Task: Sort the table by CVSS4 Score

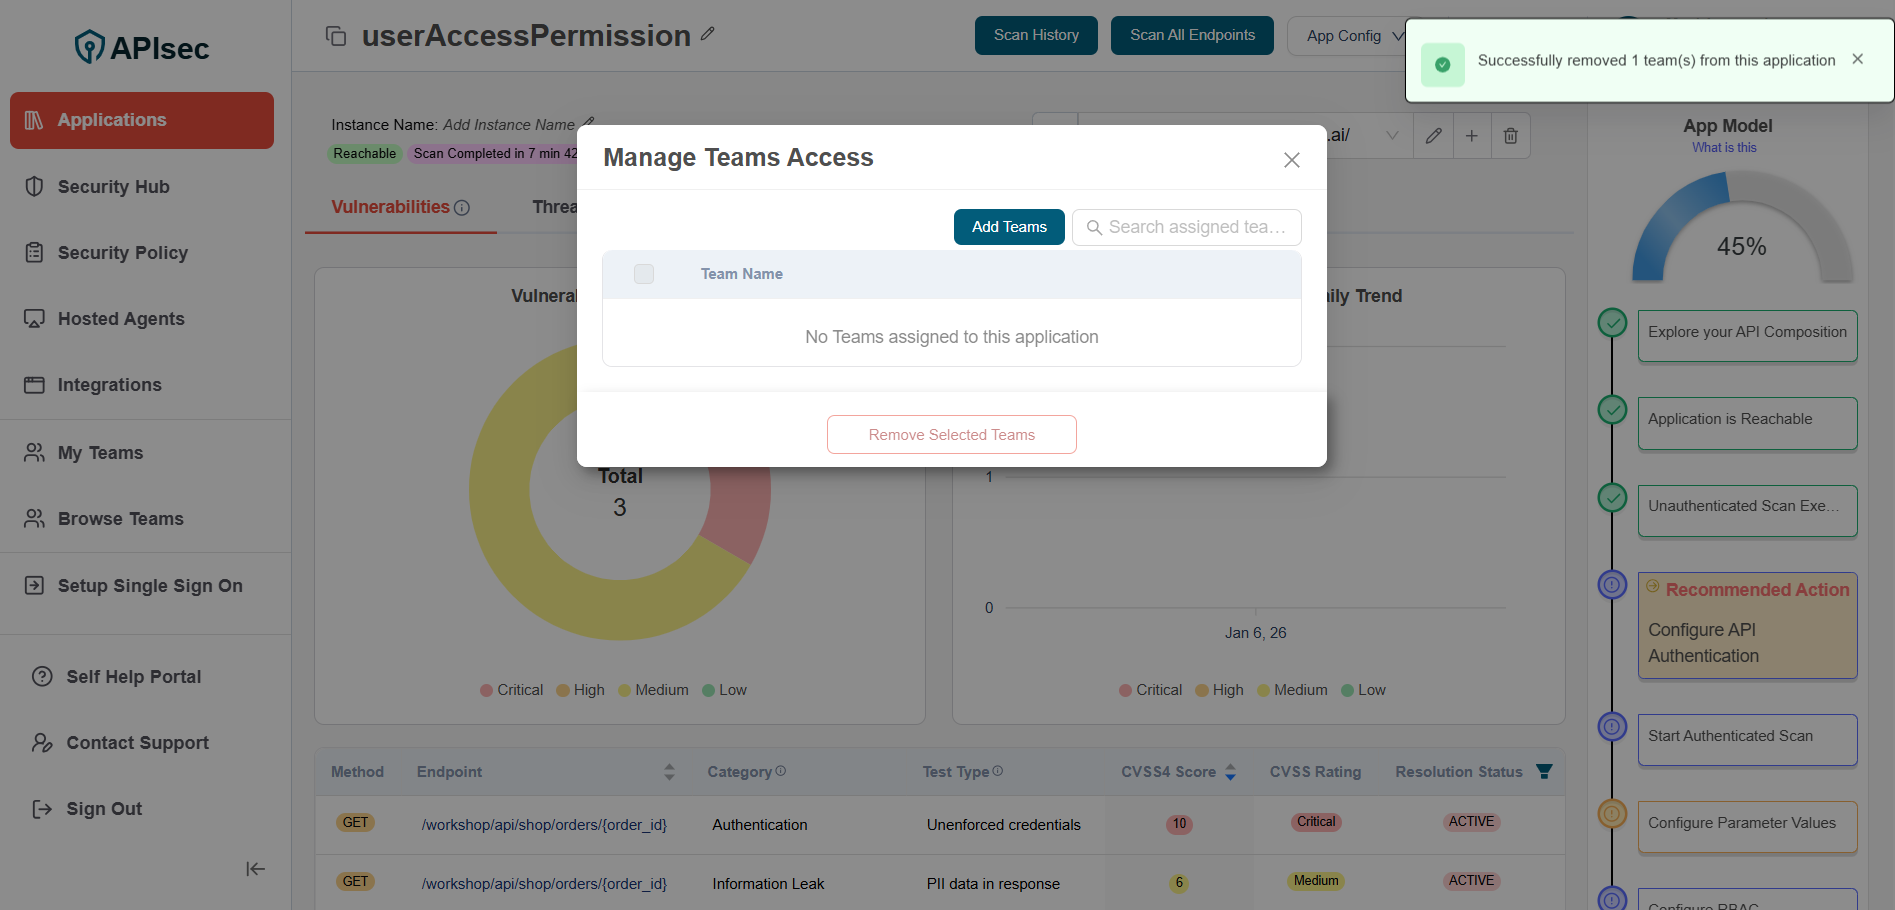Action: 1230,772
